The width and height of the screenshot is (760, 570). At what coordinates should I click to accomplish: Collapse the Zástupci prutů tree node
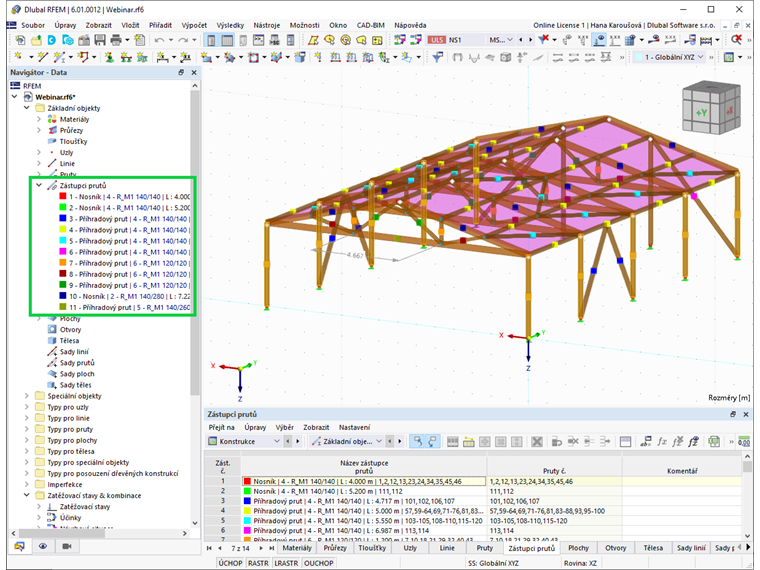click(x=39, y=185)
